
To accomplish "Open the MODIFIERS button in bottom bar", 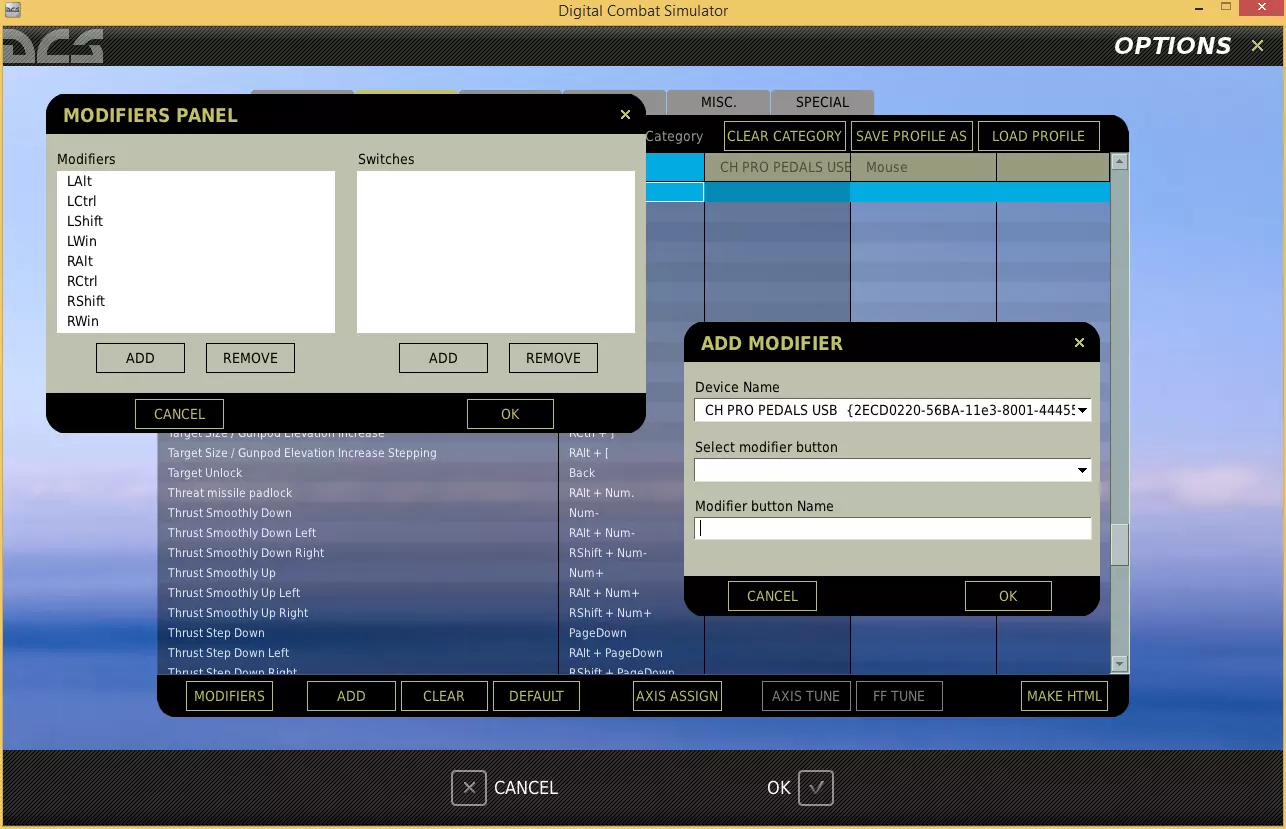I will click(229, 696).
